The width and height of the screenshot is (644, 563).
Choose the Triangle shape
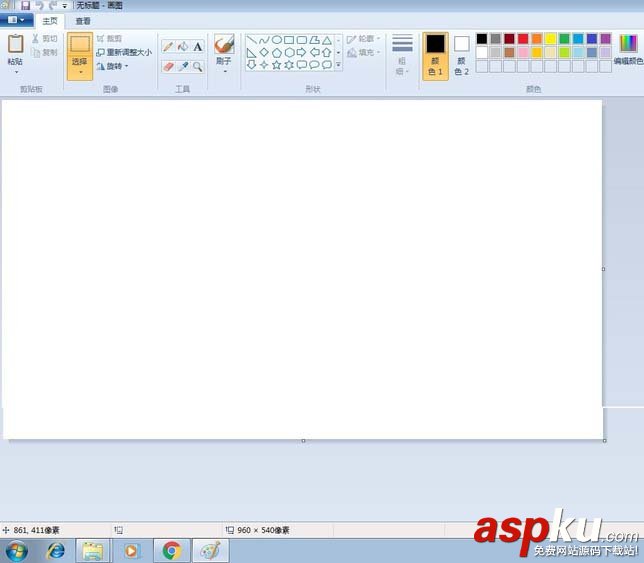coord(327,40)
